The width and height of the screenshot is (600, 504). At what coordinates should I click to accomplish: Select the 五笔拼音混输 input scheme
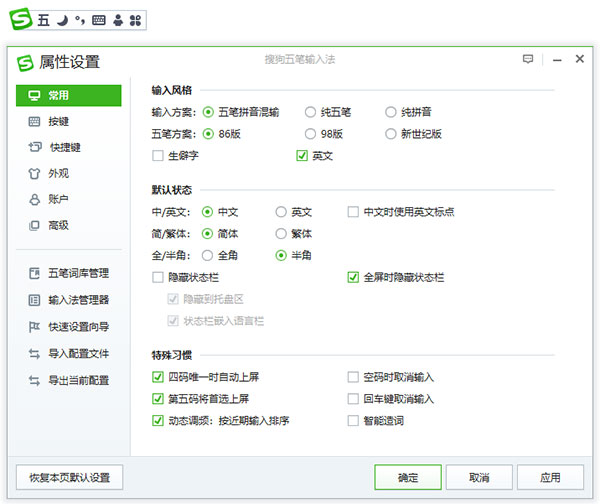click(208, 112)
